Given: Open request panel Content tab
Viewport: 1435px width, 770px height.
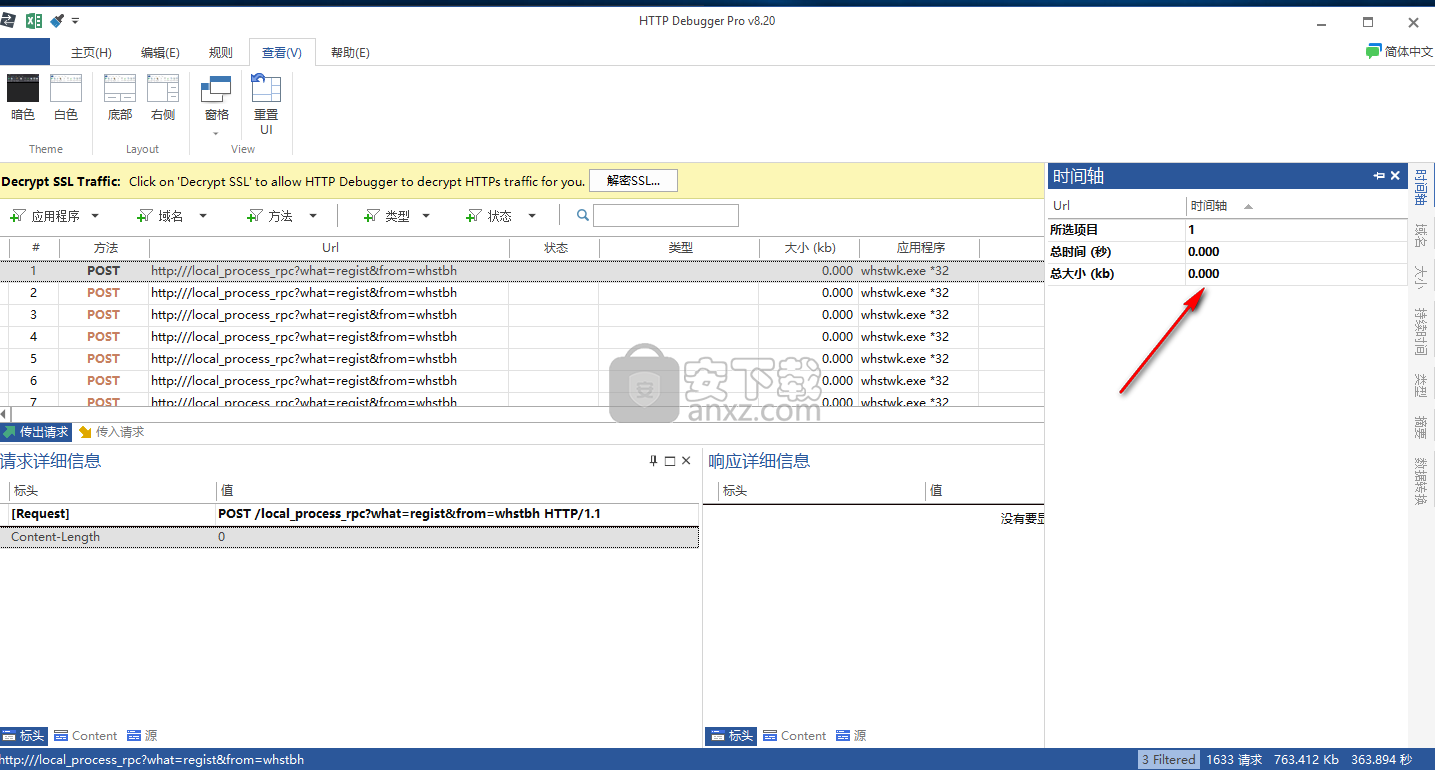Looking at the screenshot, I should coord(86,736).
